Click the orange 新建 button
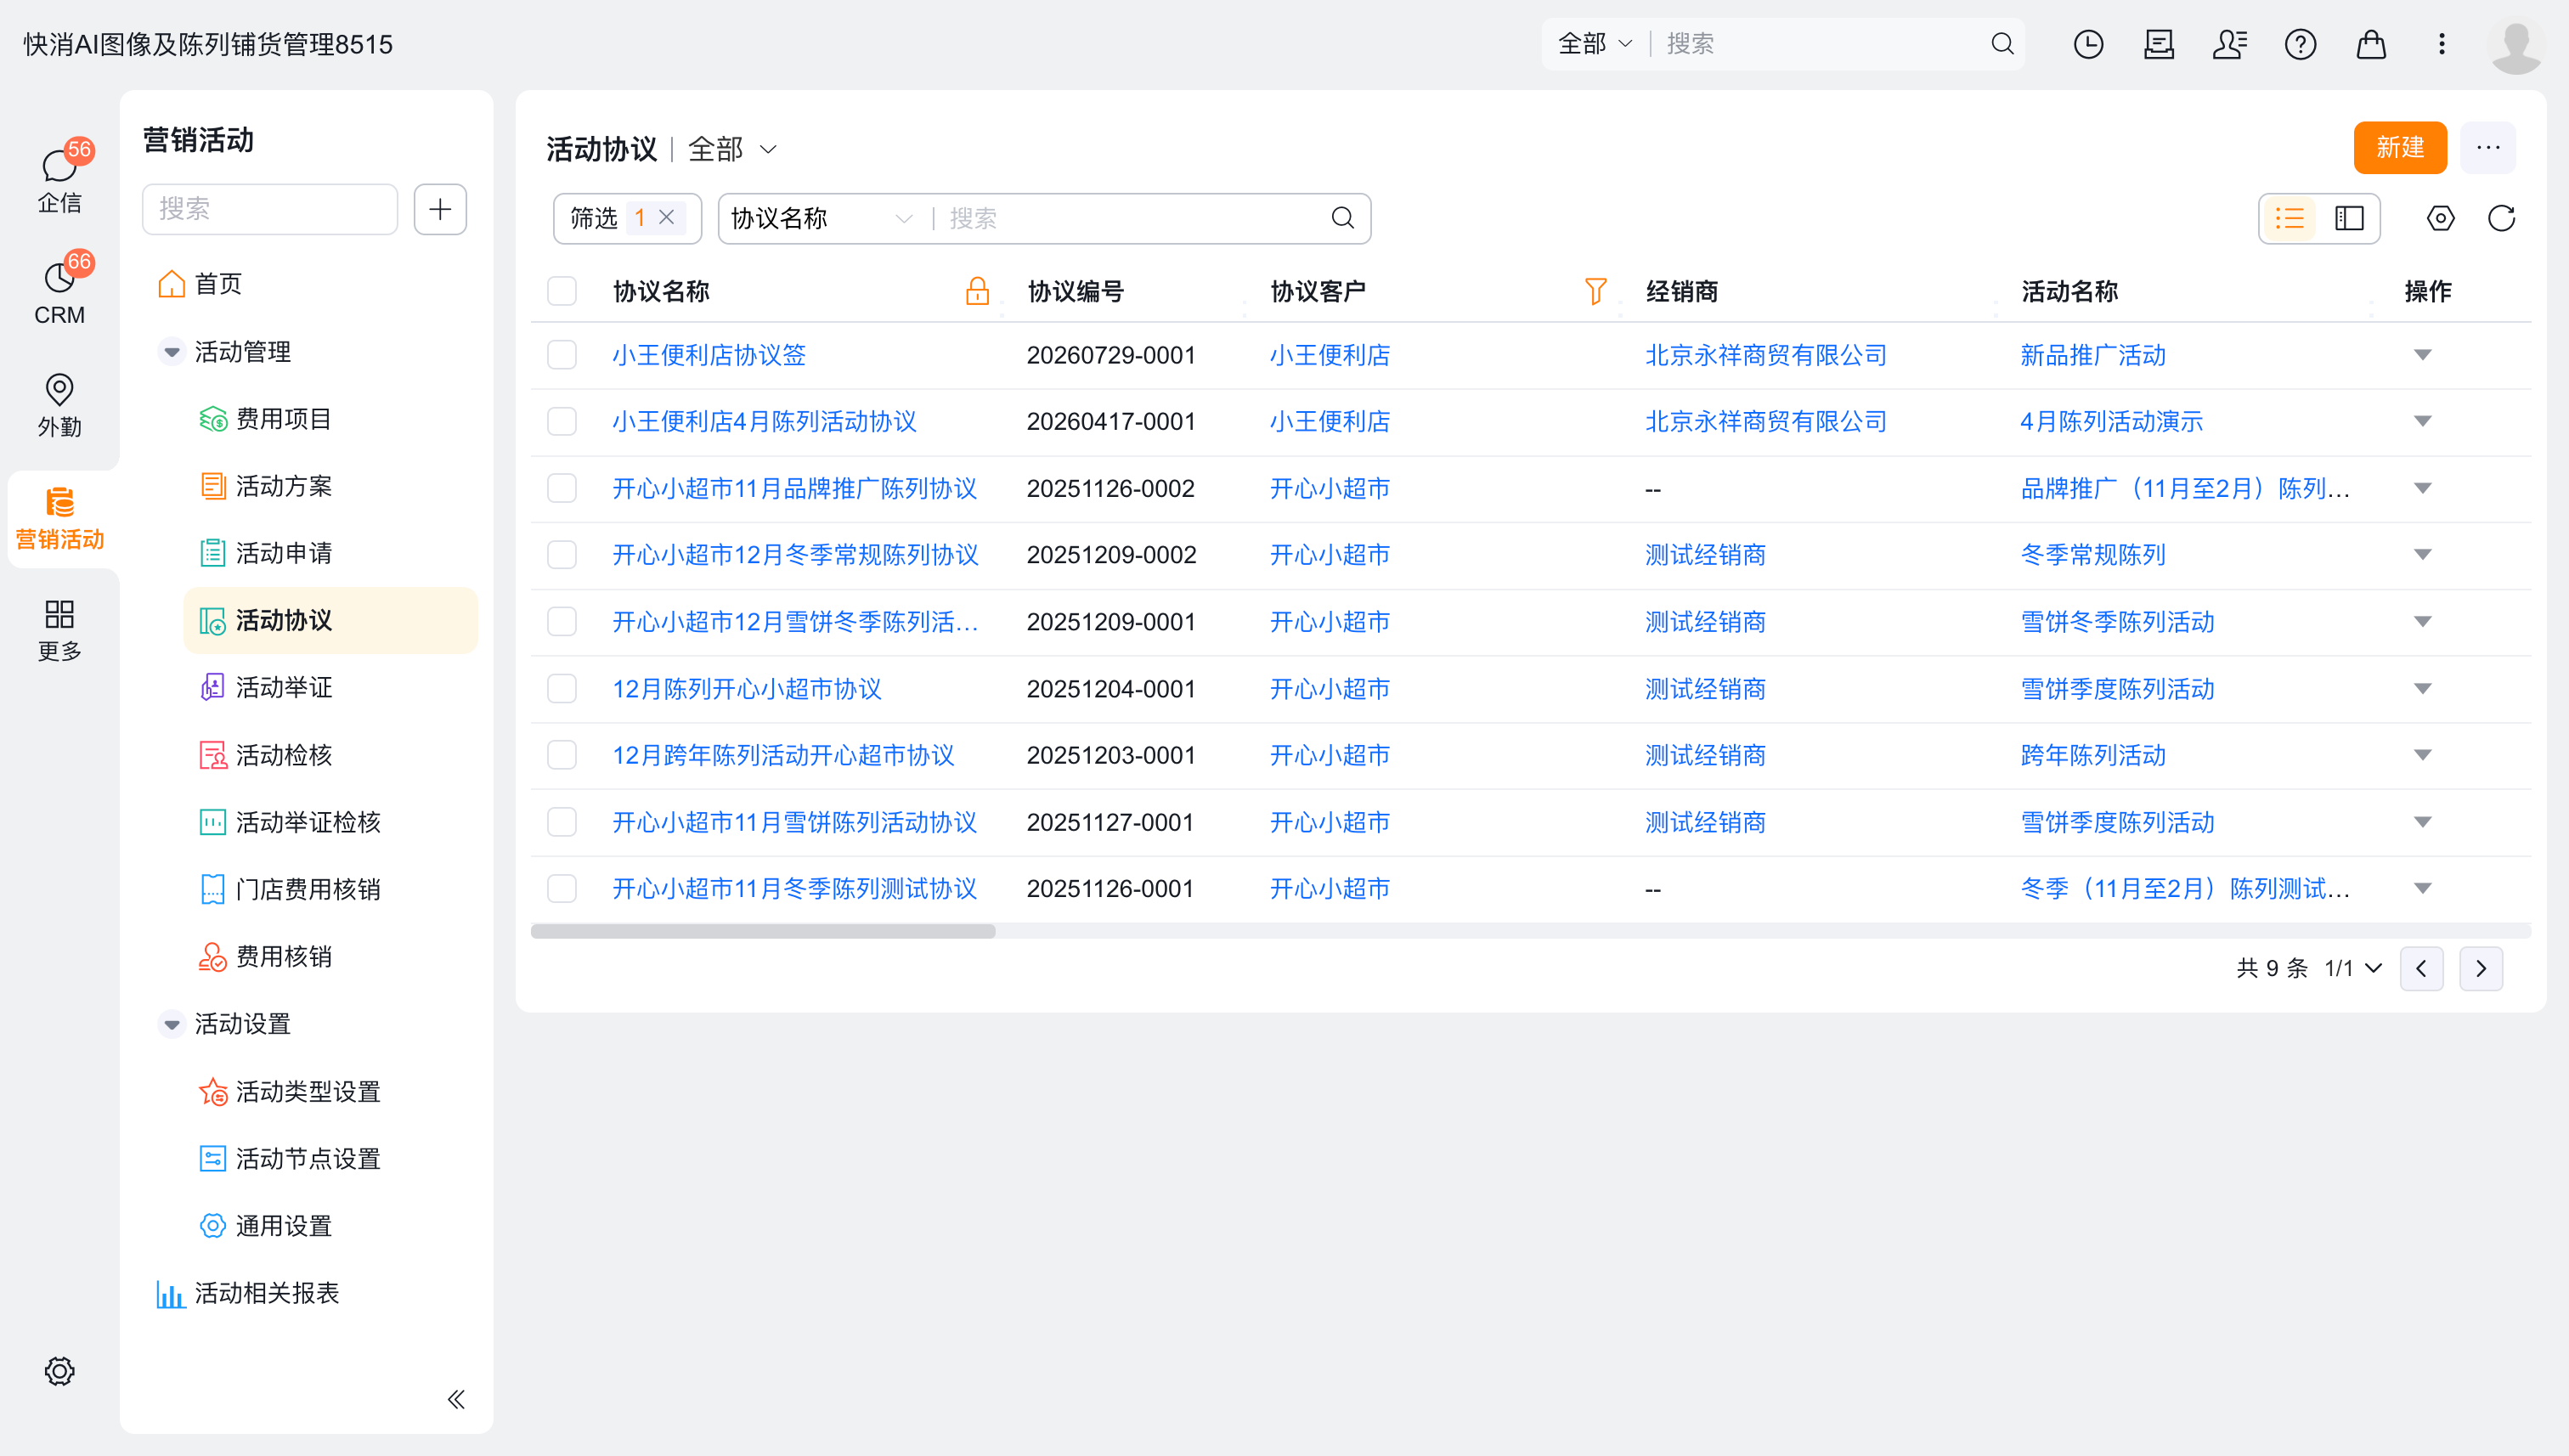 click(2400, 148)
